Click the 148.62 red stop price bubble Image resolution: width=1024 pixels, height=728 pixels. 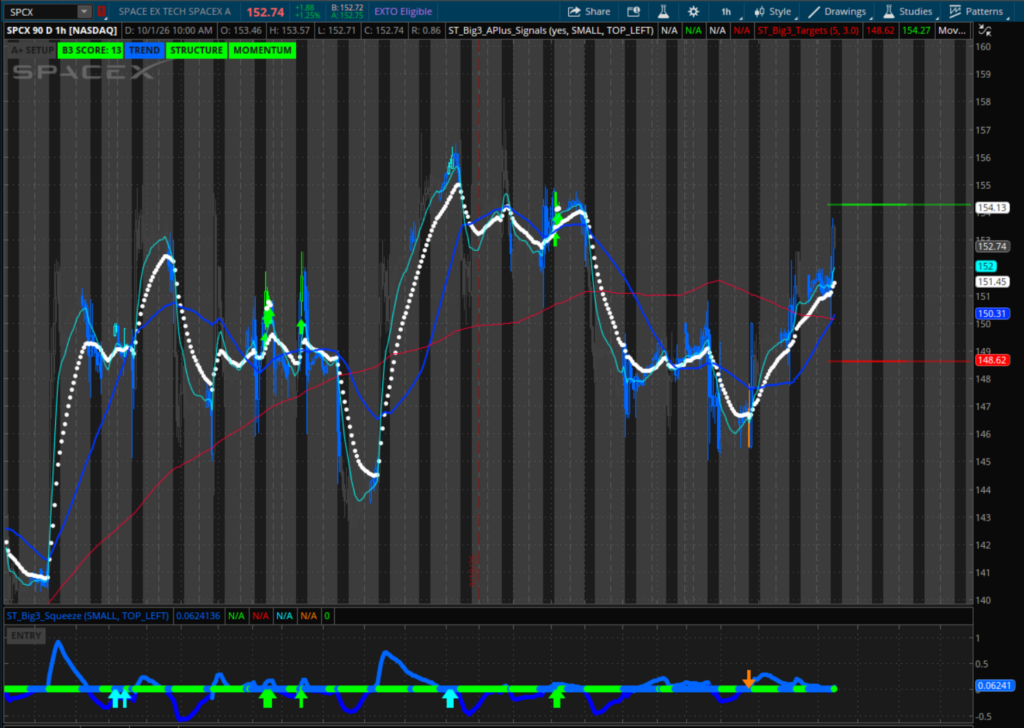tap(992, 360)
